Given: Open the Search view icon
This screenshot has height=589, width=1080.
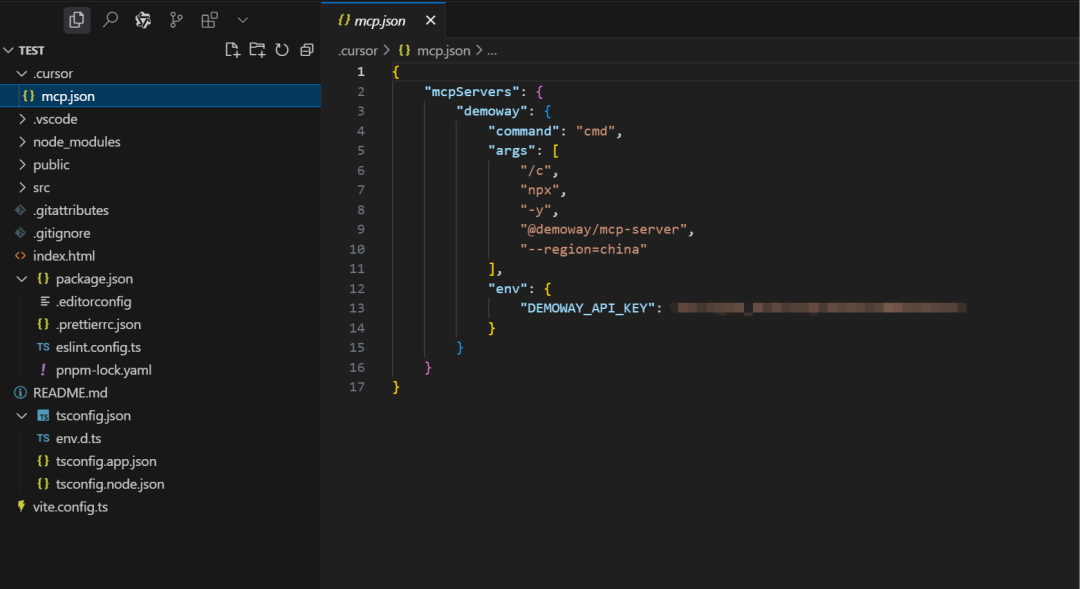Looking at the screenshot, I should pos(110,20).
